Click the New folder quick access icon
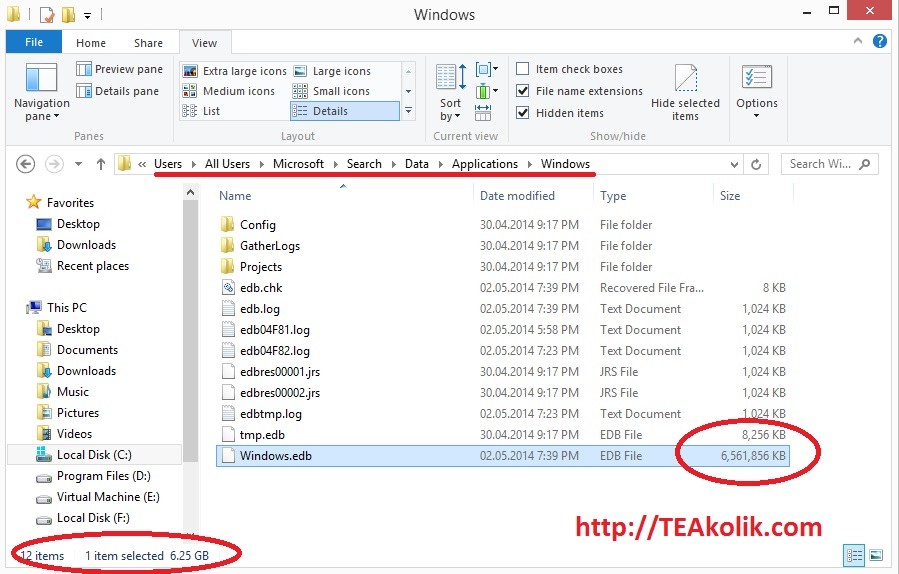 click(x=68, y=14)
